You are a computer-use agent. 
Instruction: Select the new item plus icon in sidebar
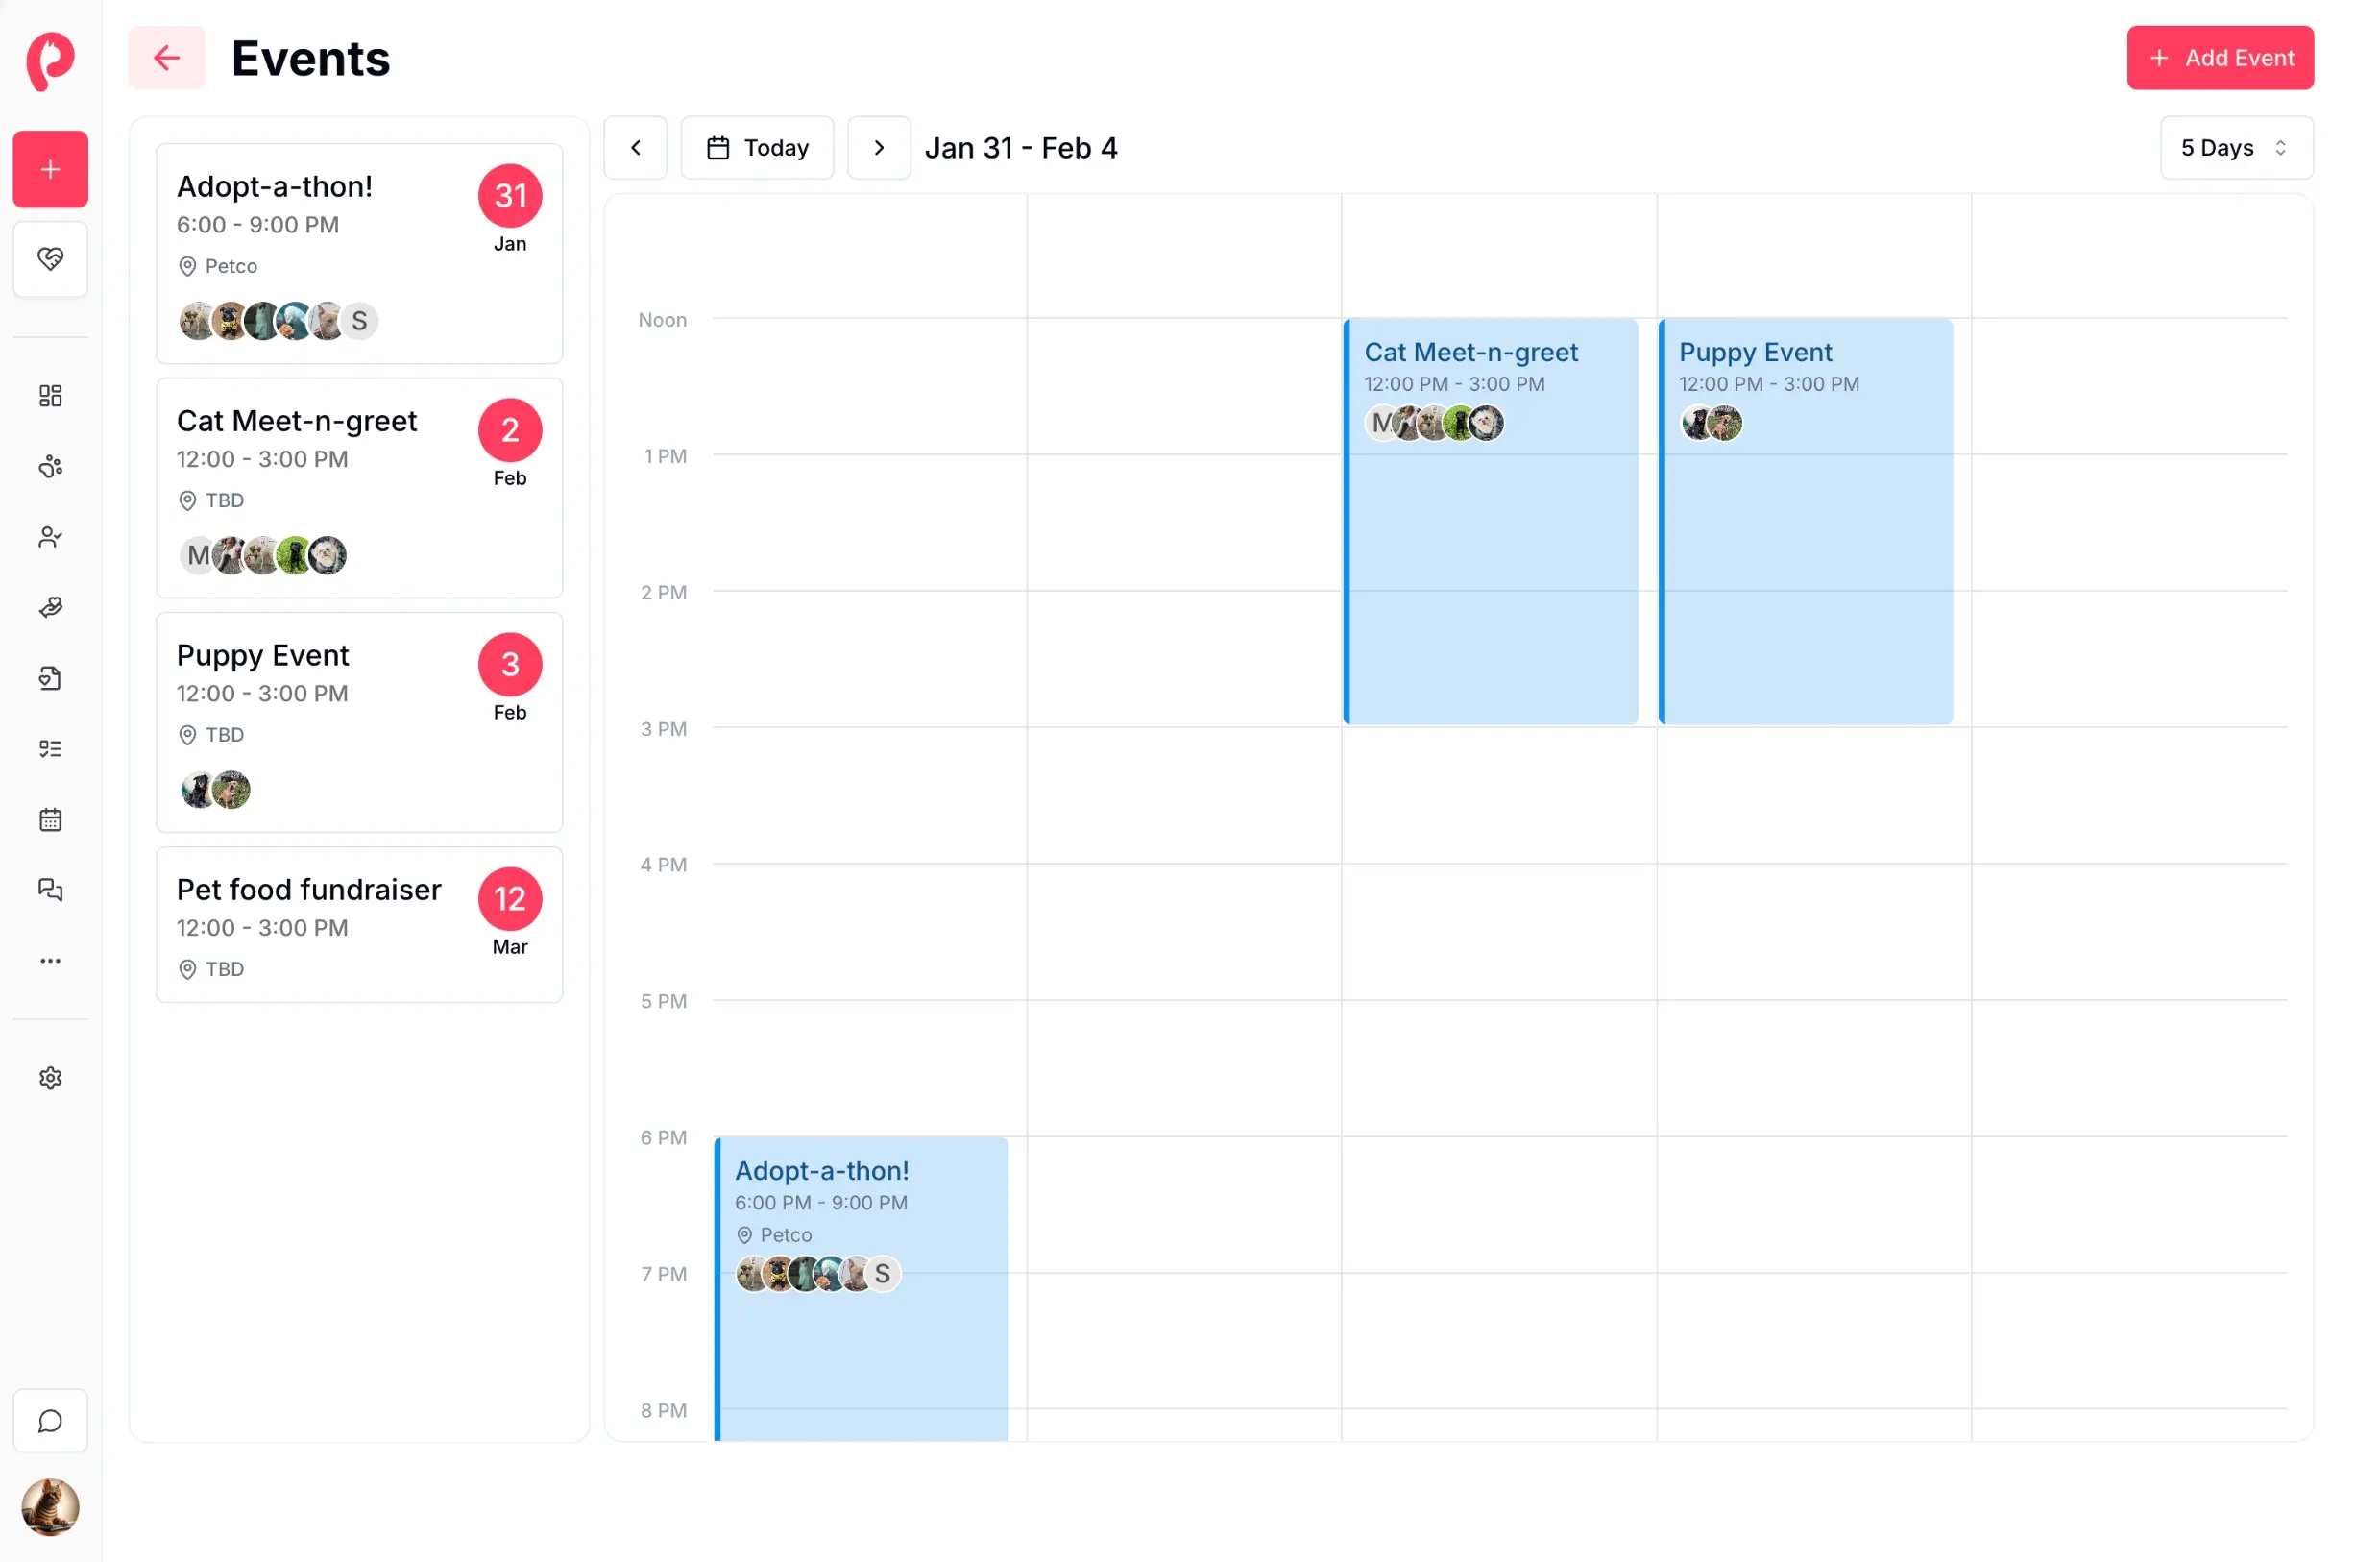[49, 169]
